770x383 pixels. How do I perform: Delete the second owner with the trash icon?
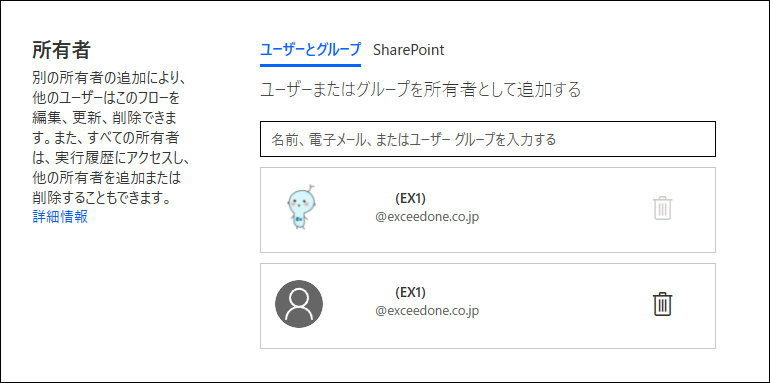tap(662, 304)
